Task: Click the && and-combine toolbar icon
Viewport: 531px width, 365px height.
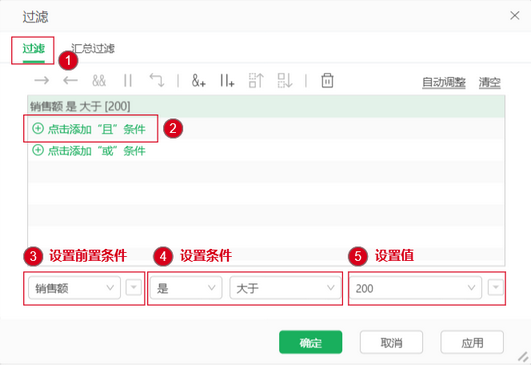Action: click(x=99, y=81)
